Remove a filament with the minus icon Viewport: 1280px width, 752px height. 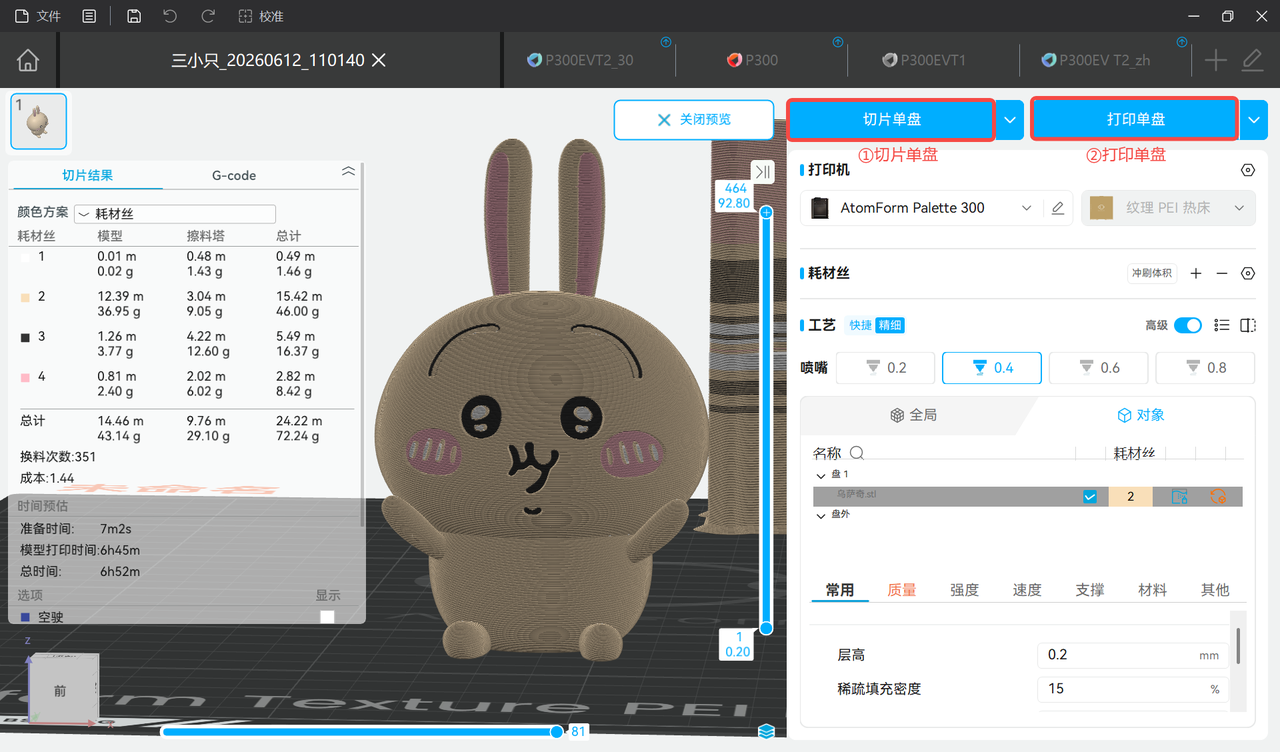coord(1221,273)
